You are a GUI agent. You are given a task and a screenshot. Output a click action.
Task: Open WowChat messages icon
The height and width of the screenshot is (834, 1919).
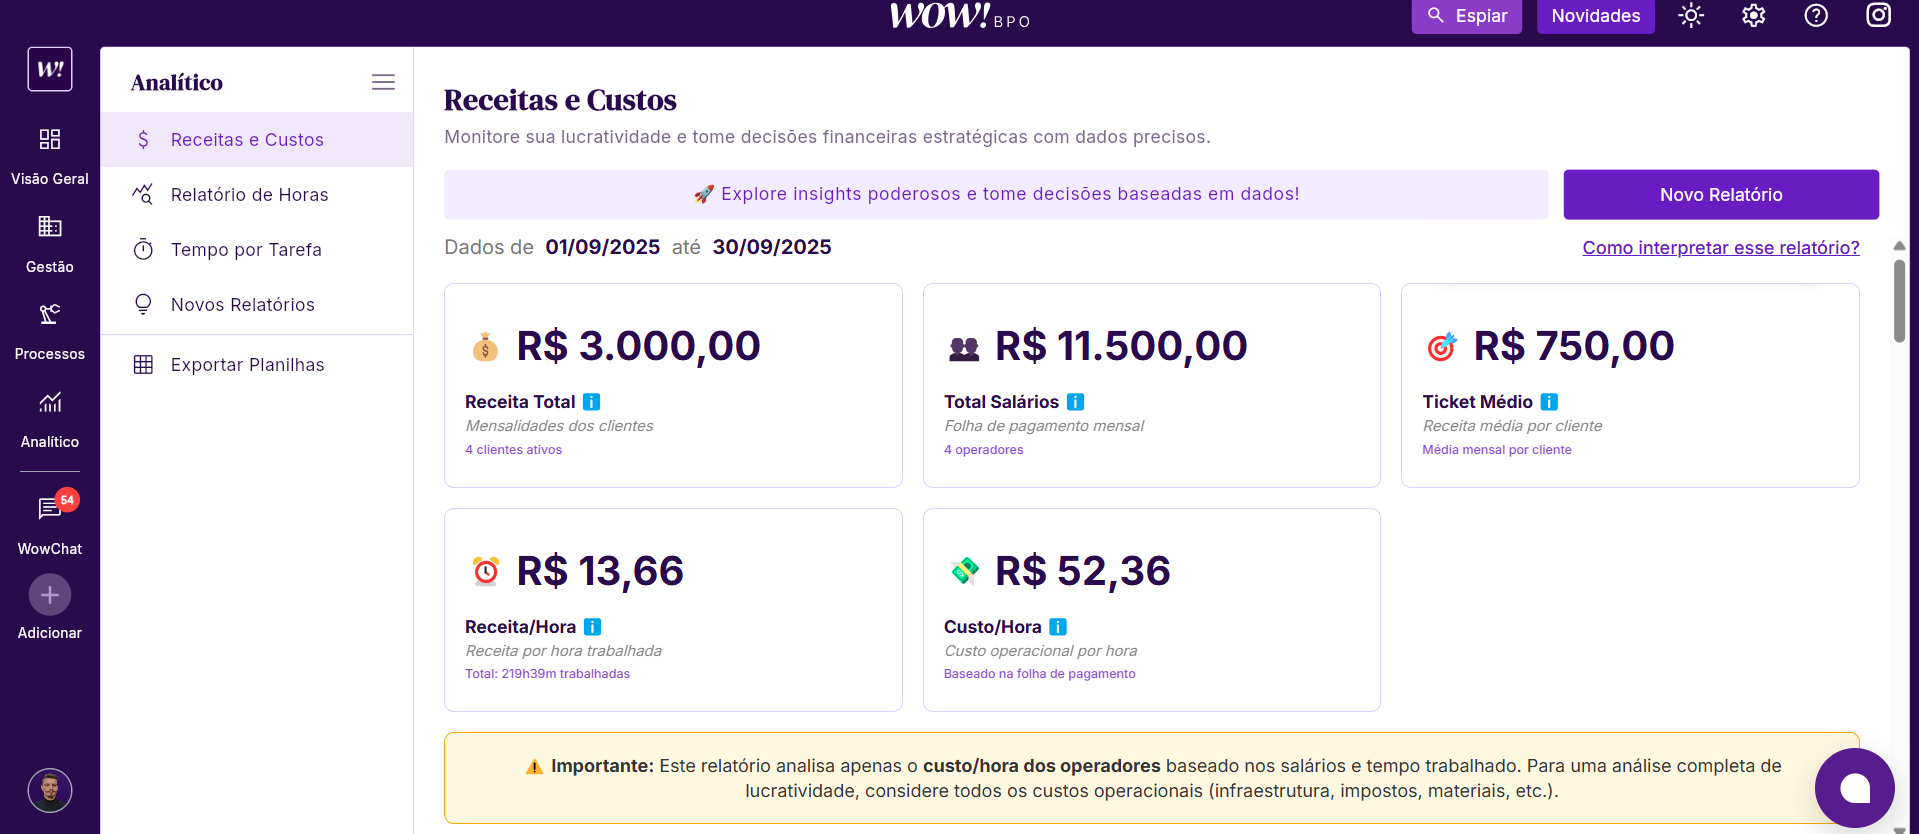click(50, 510)
